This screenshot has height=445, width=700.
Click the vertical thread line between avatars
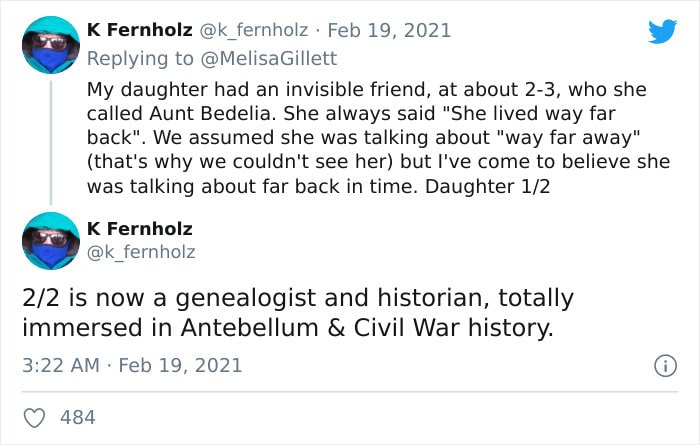point(50,140)
